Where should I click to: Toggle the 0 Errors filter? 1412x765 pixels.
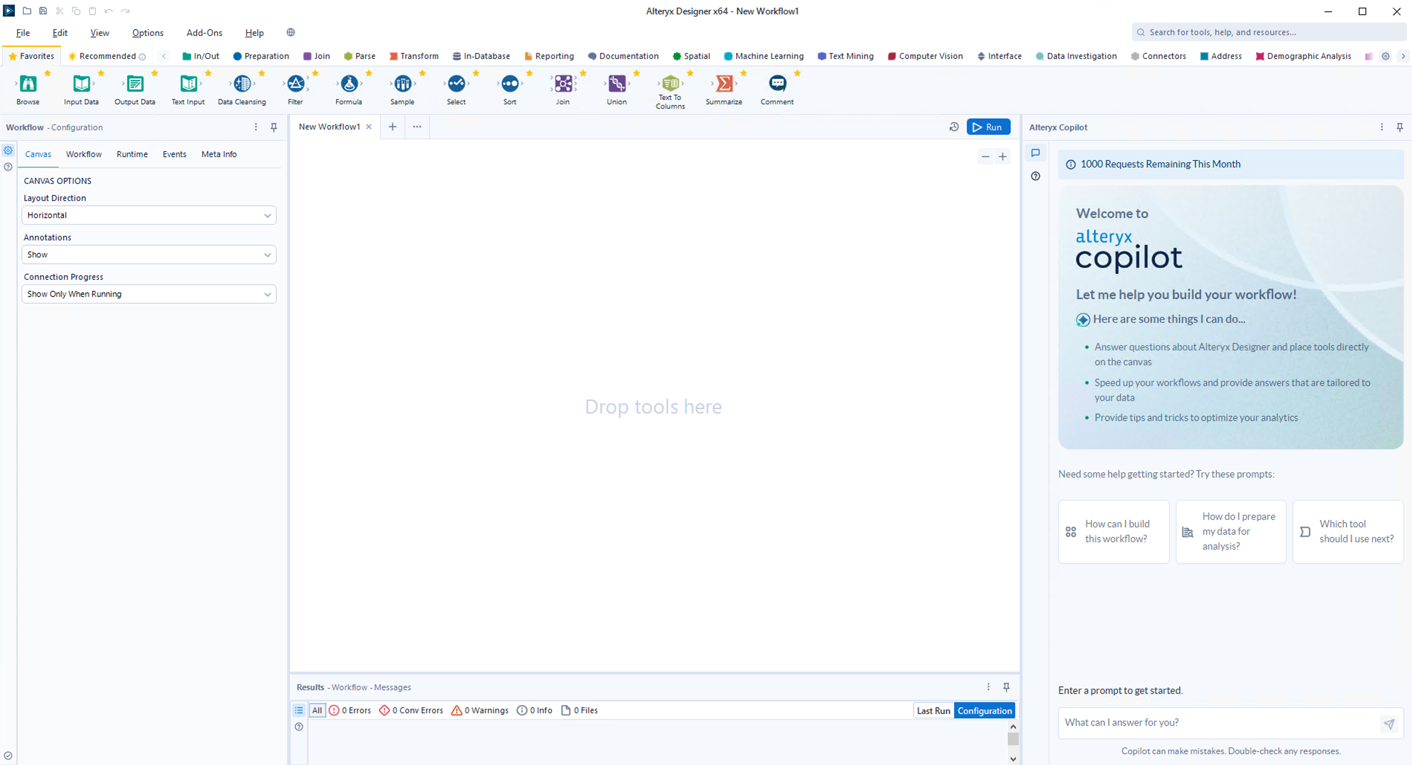coord(350,710)
